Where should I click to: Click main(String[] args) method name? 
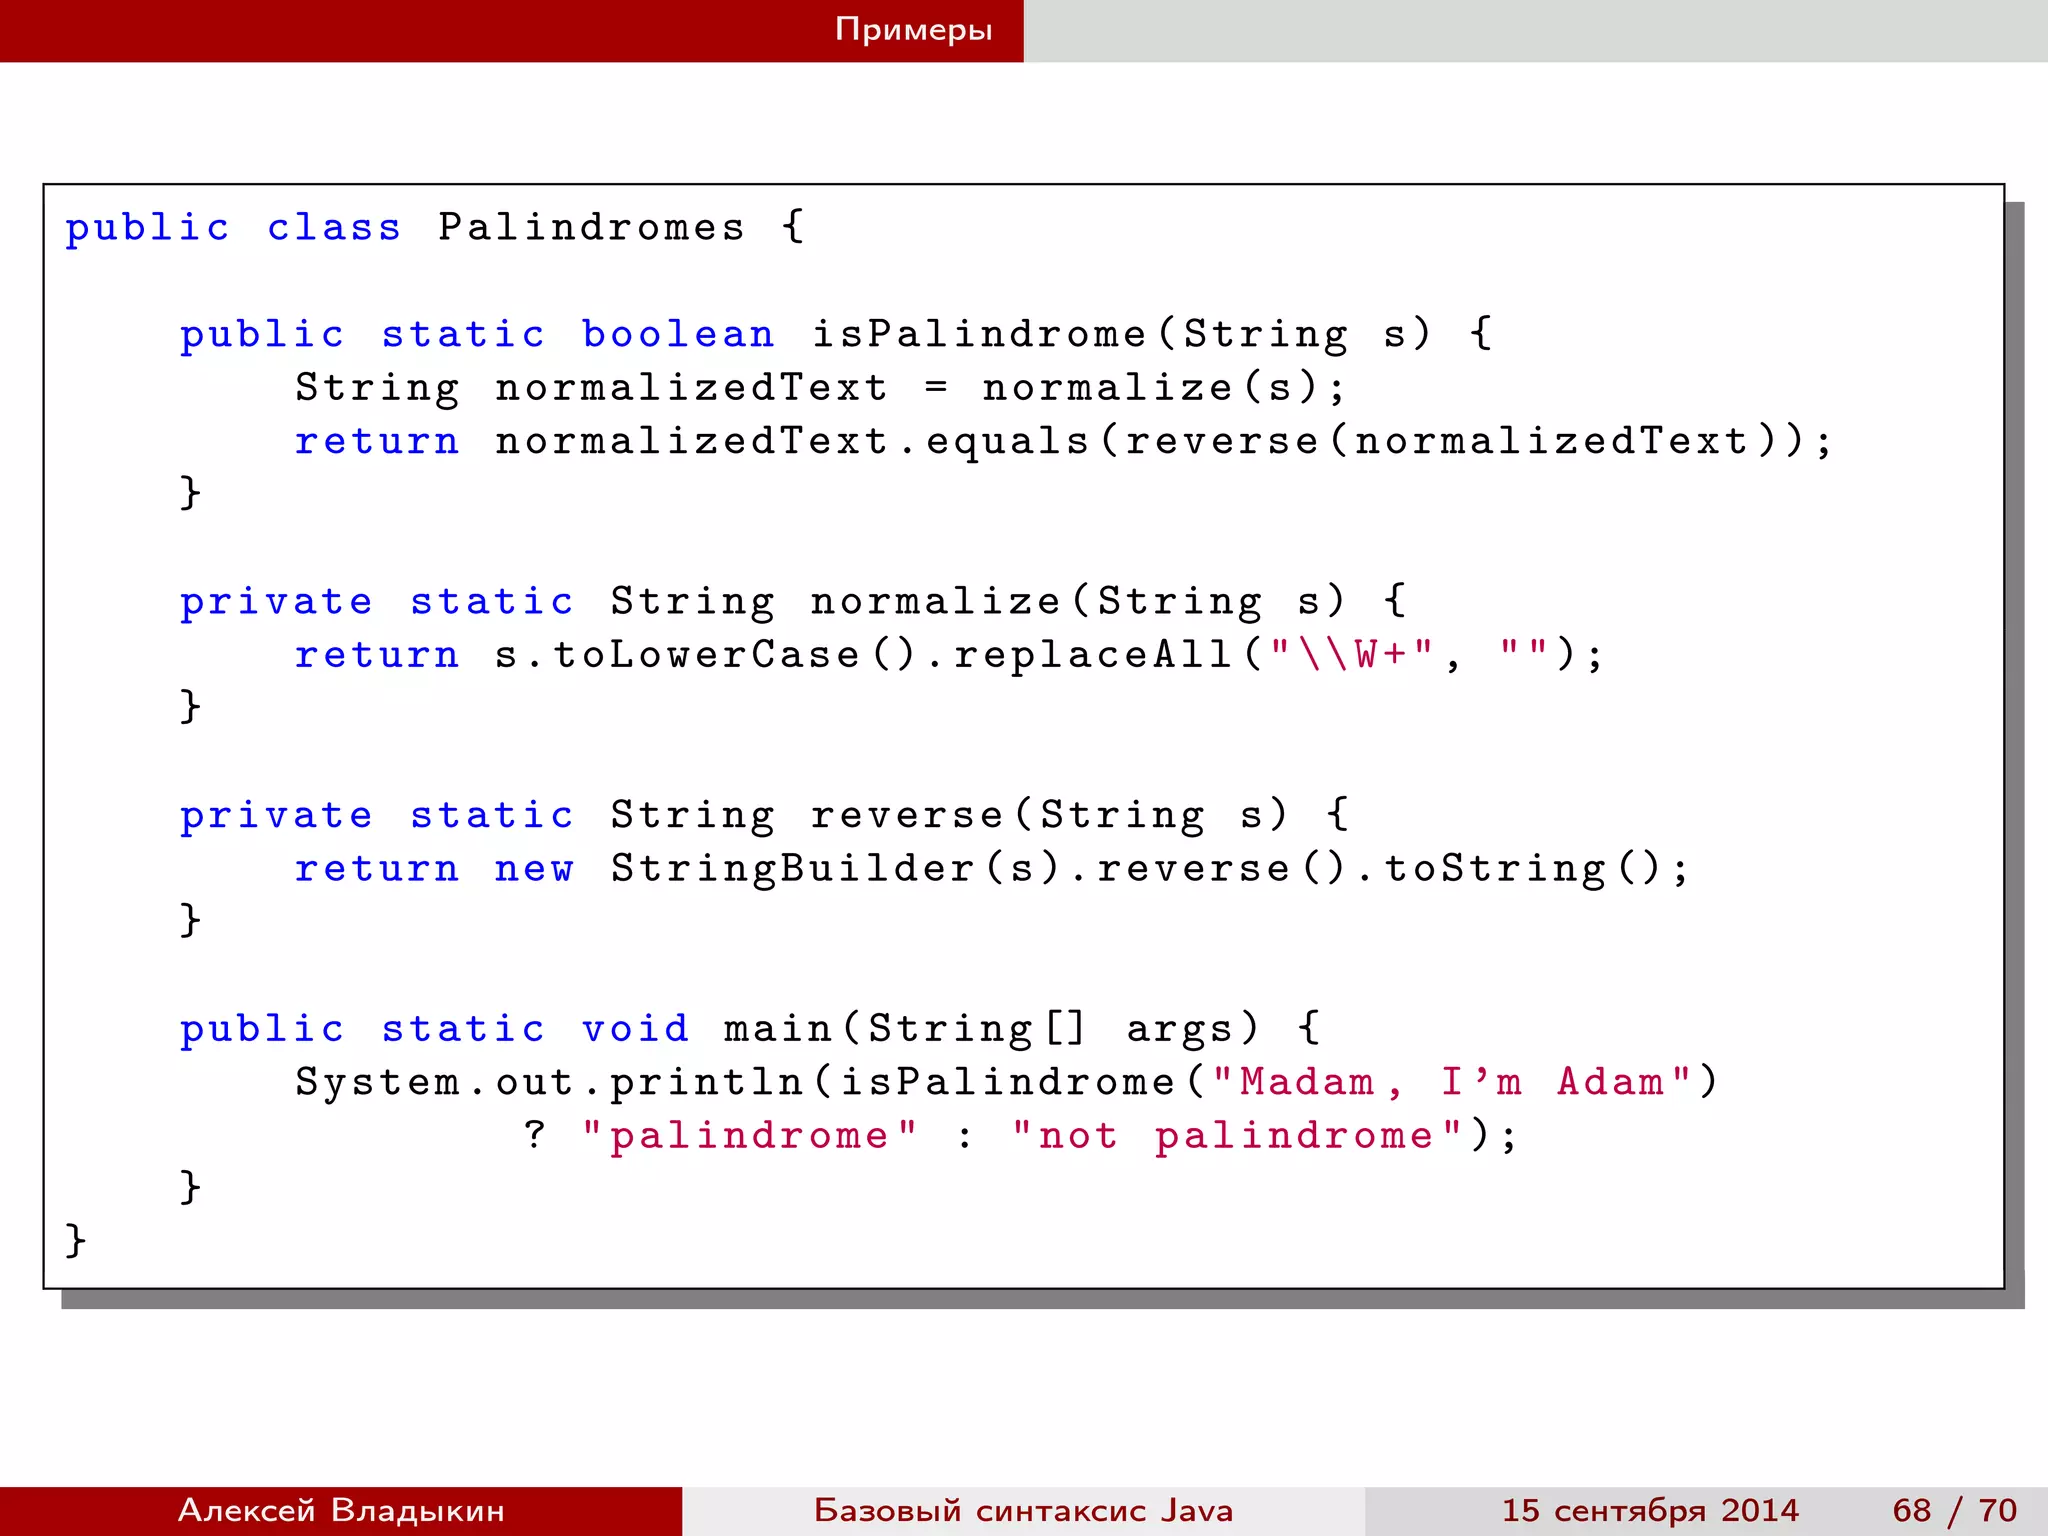pos(992,1029)
